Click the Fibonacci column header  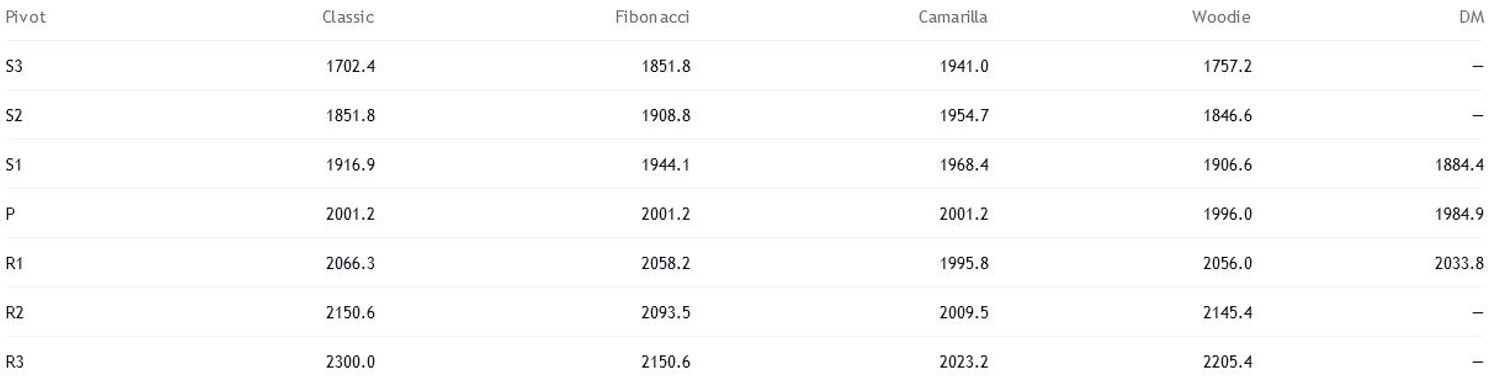click(652, 17)
